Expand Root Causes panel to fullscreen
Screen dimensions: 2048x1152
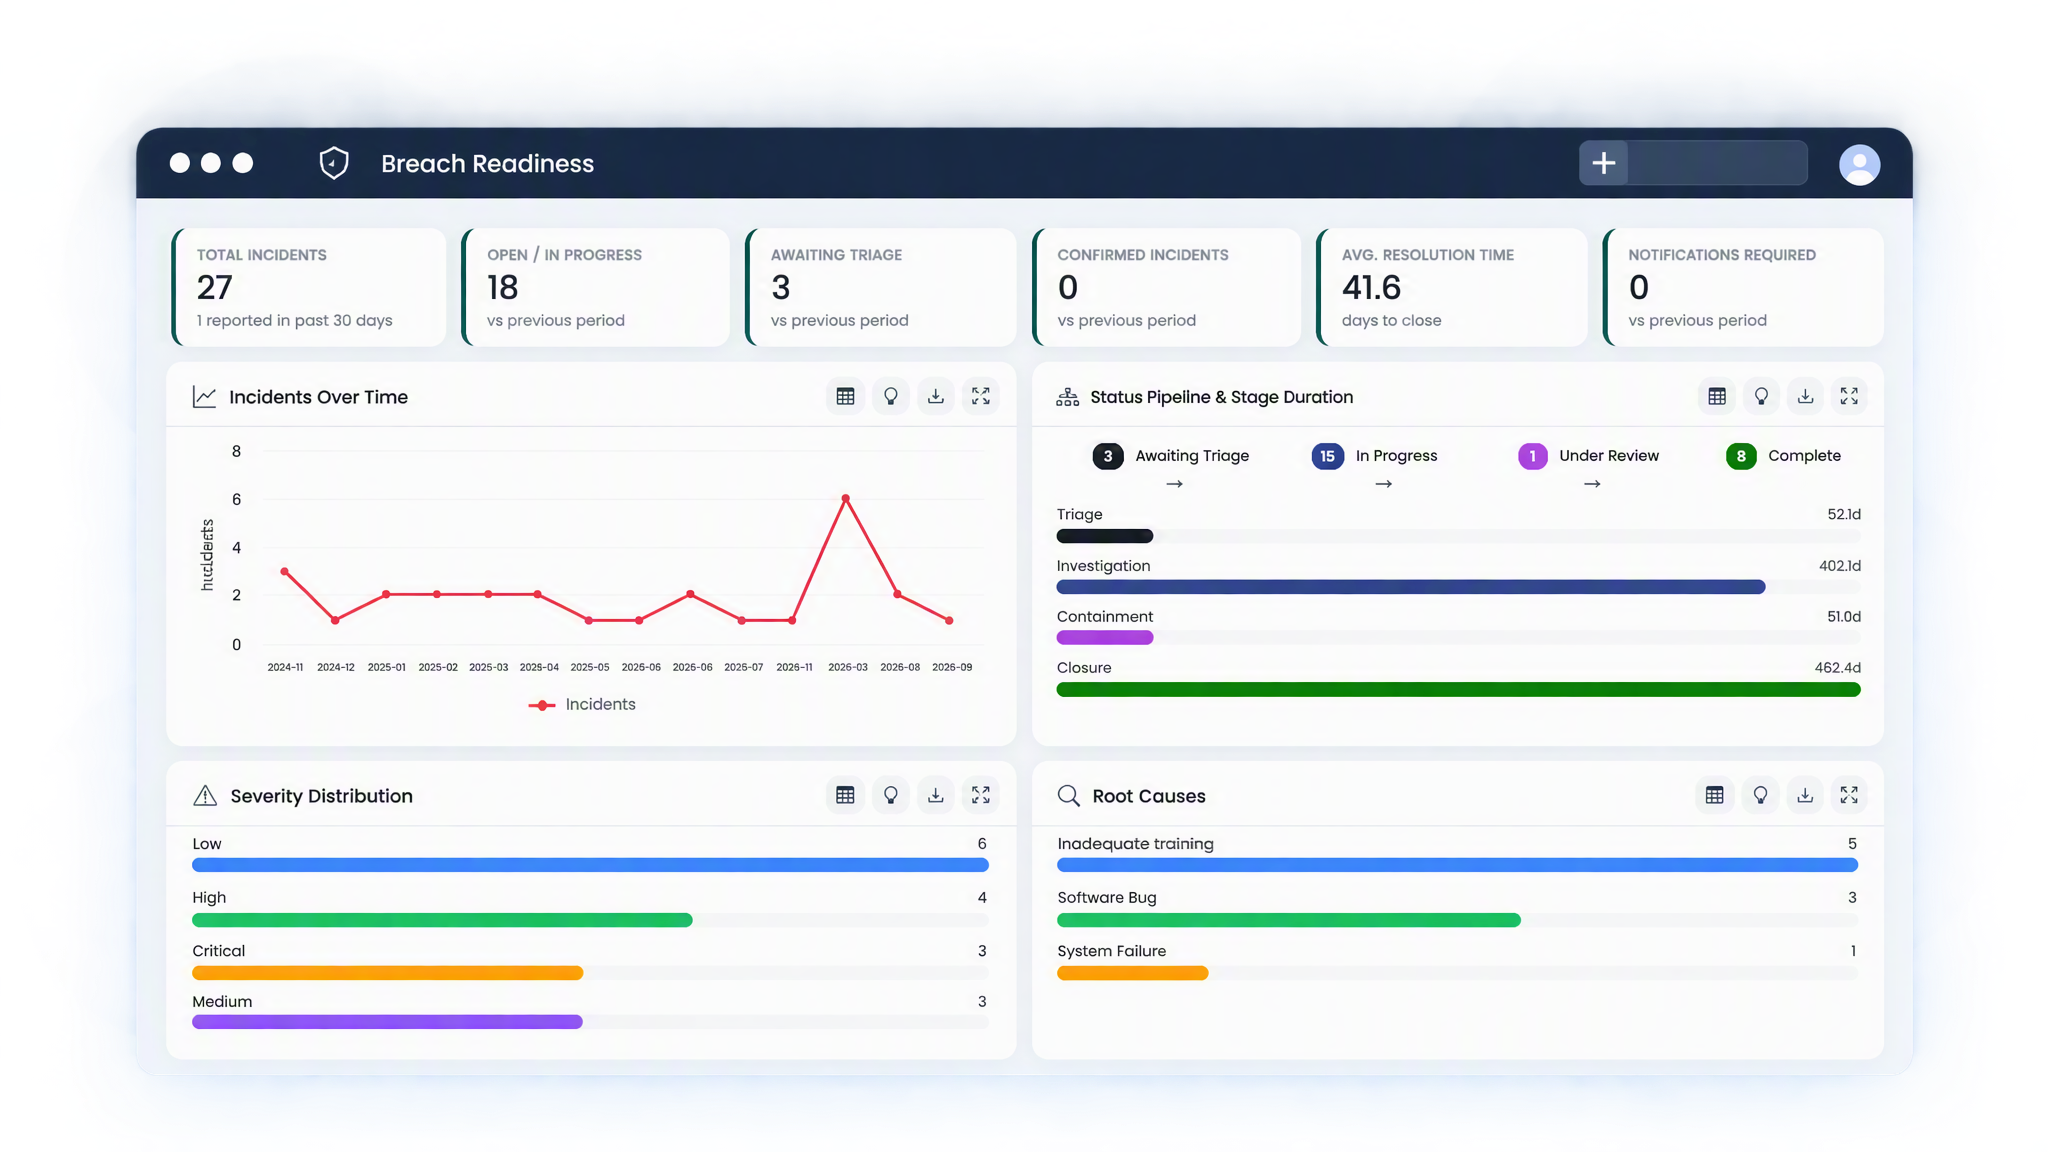tap(1849, 795)
